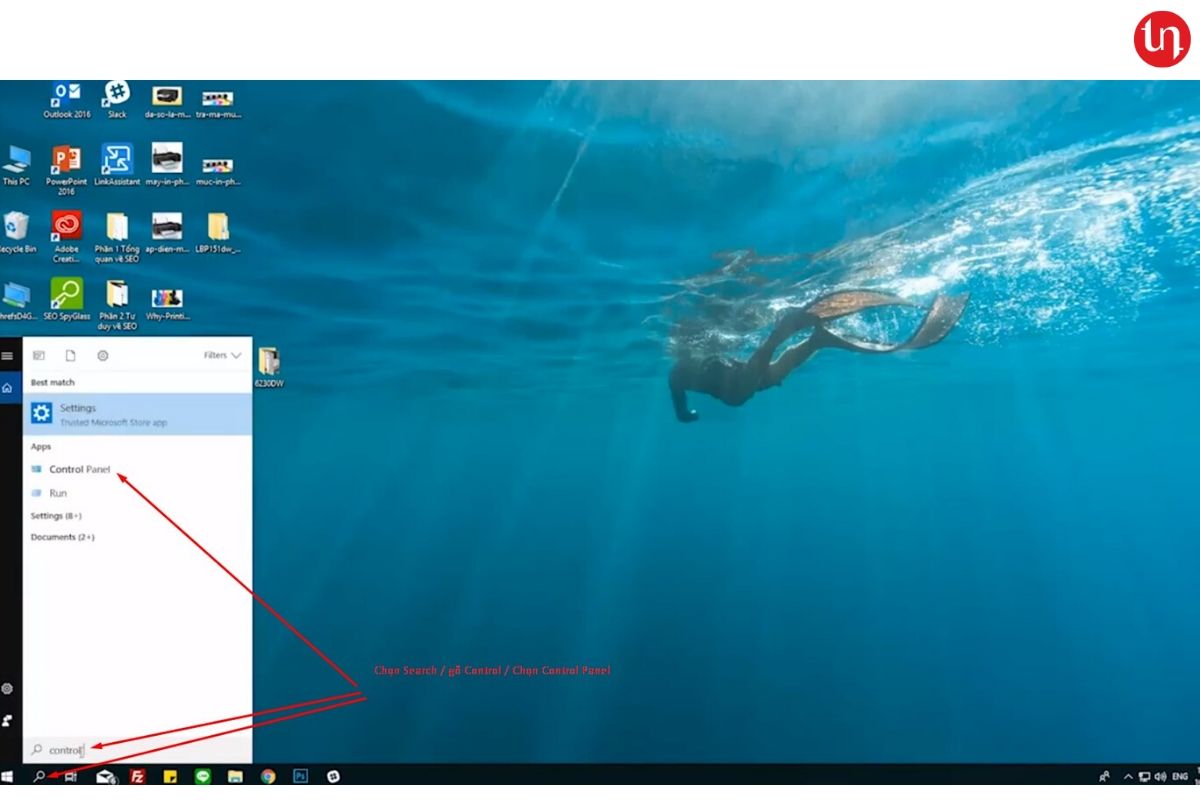The width and height of the screenshot is (1200, 800).
Task: Filter search results by documents icon
Action: click(71, 355)
